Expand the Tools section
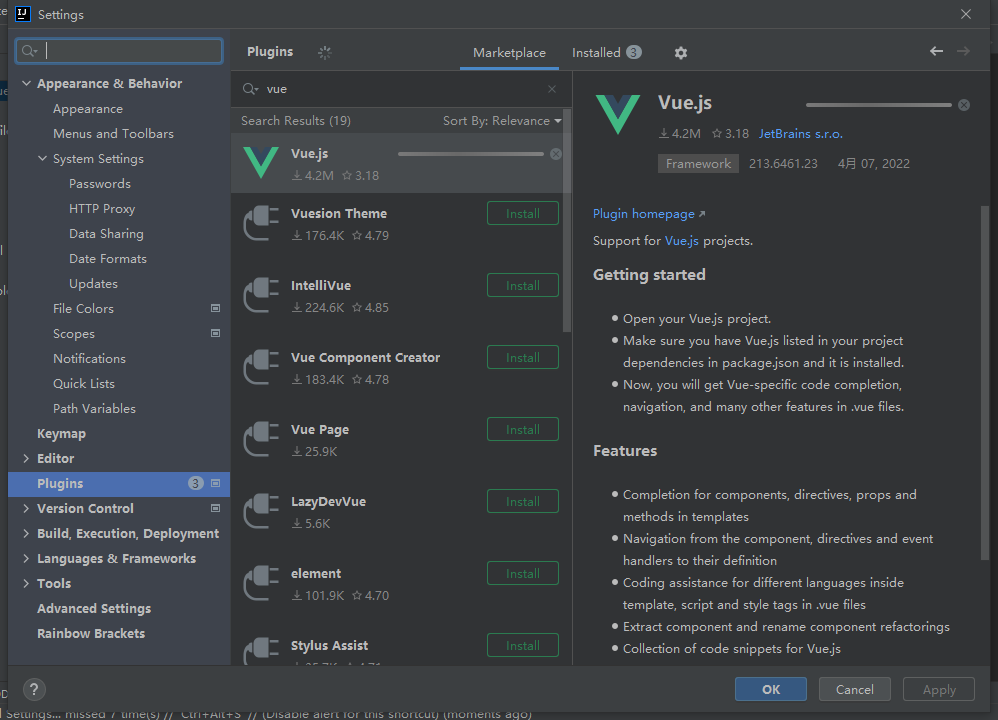 tap(26, 583)
